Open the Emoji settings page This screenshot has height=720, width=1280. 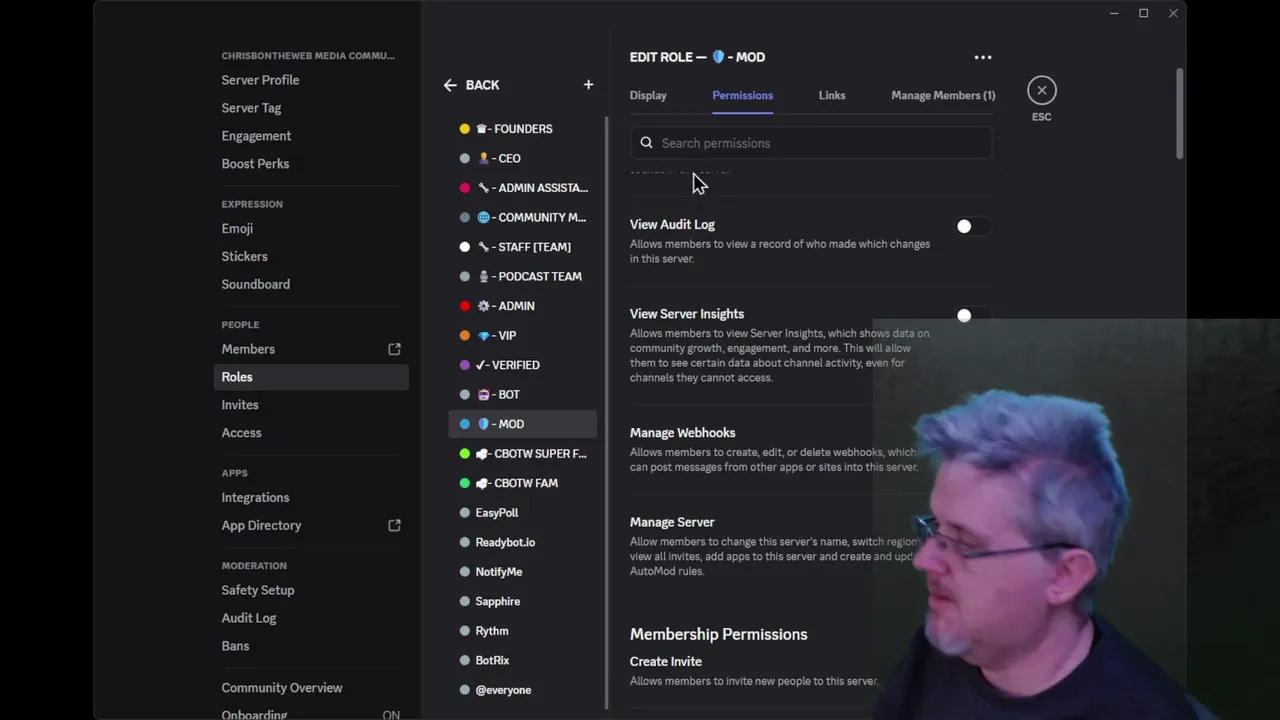click(x=311, y=228)
